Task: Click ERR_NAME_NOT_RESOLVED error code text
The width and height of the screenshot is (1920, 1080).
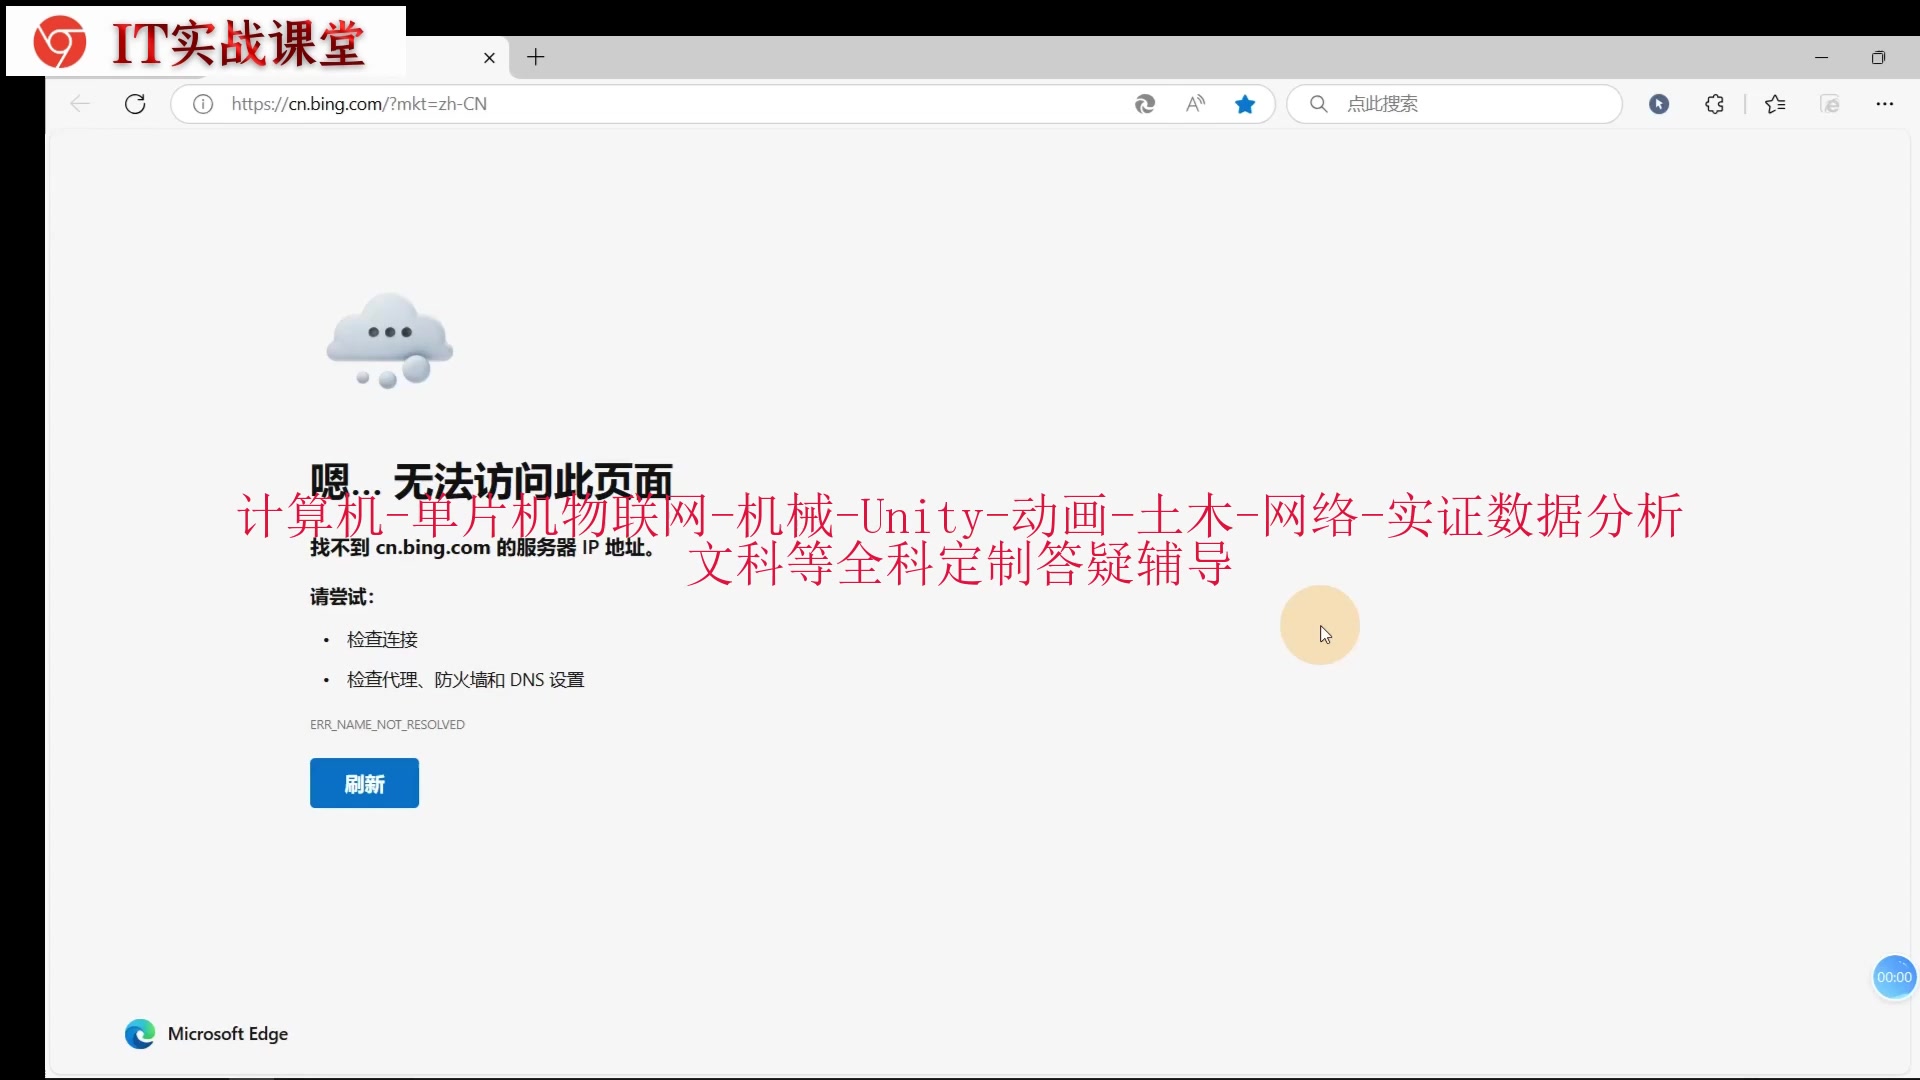Action: (387, 725)
